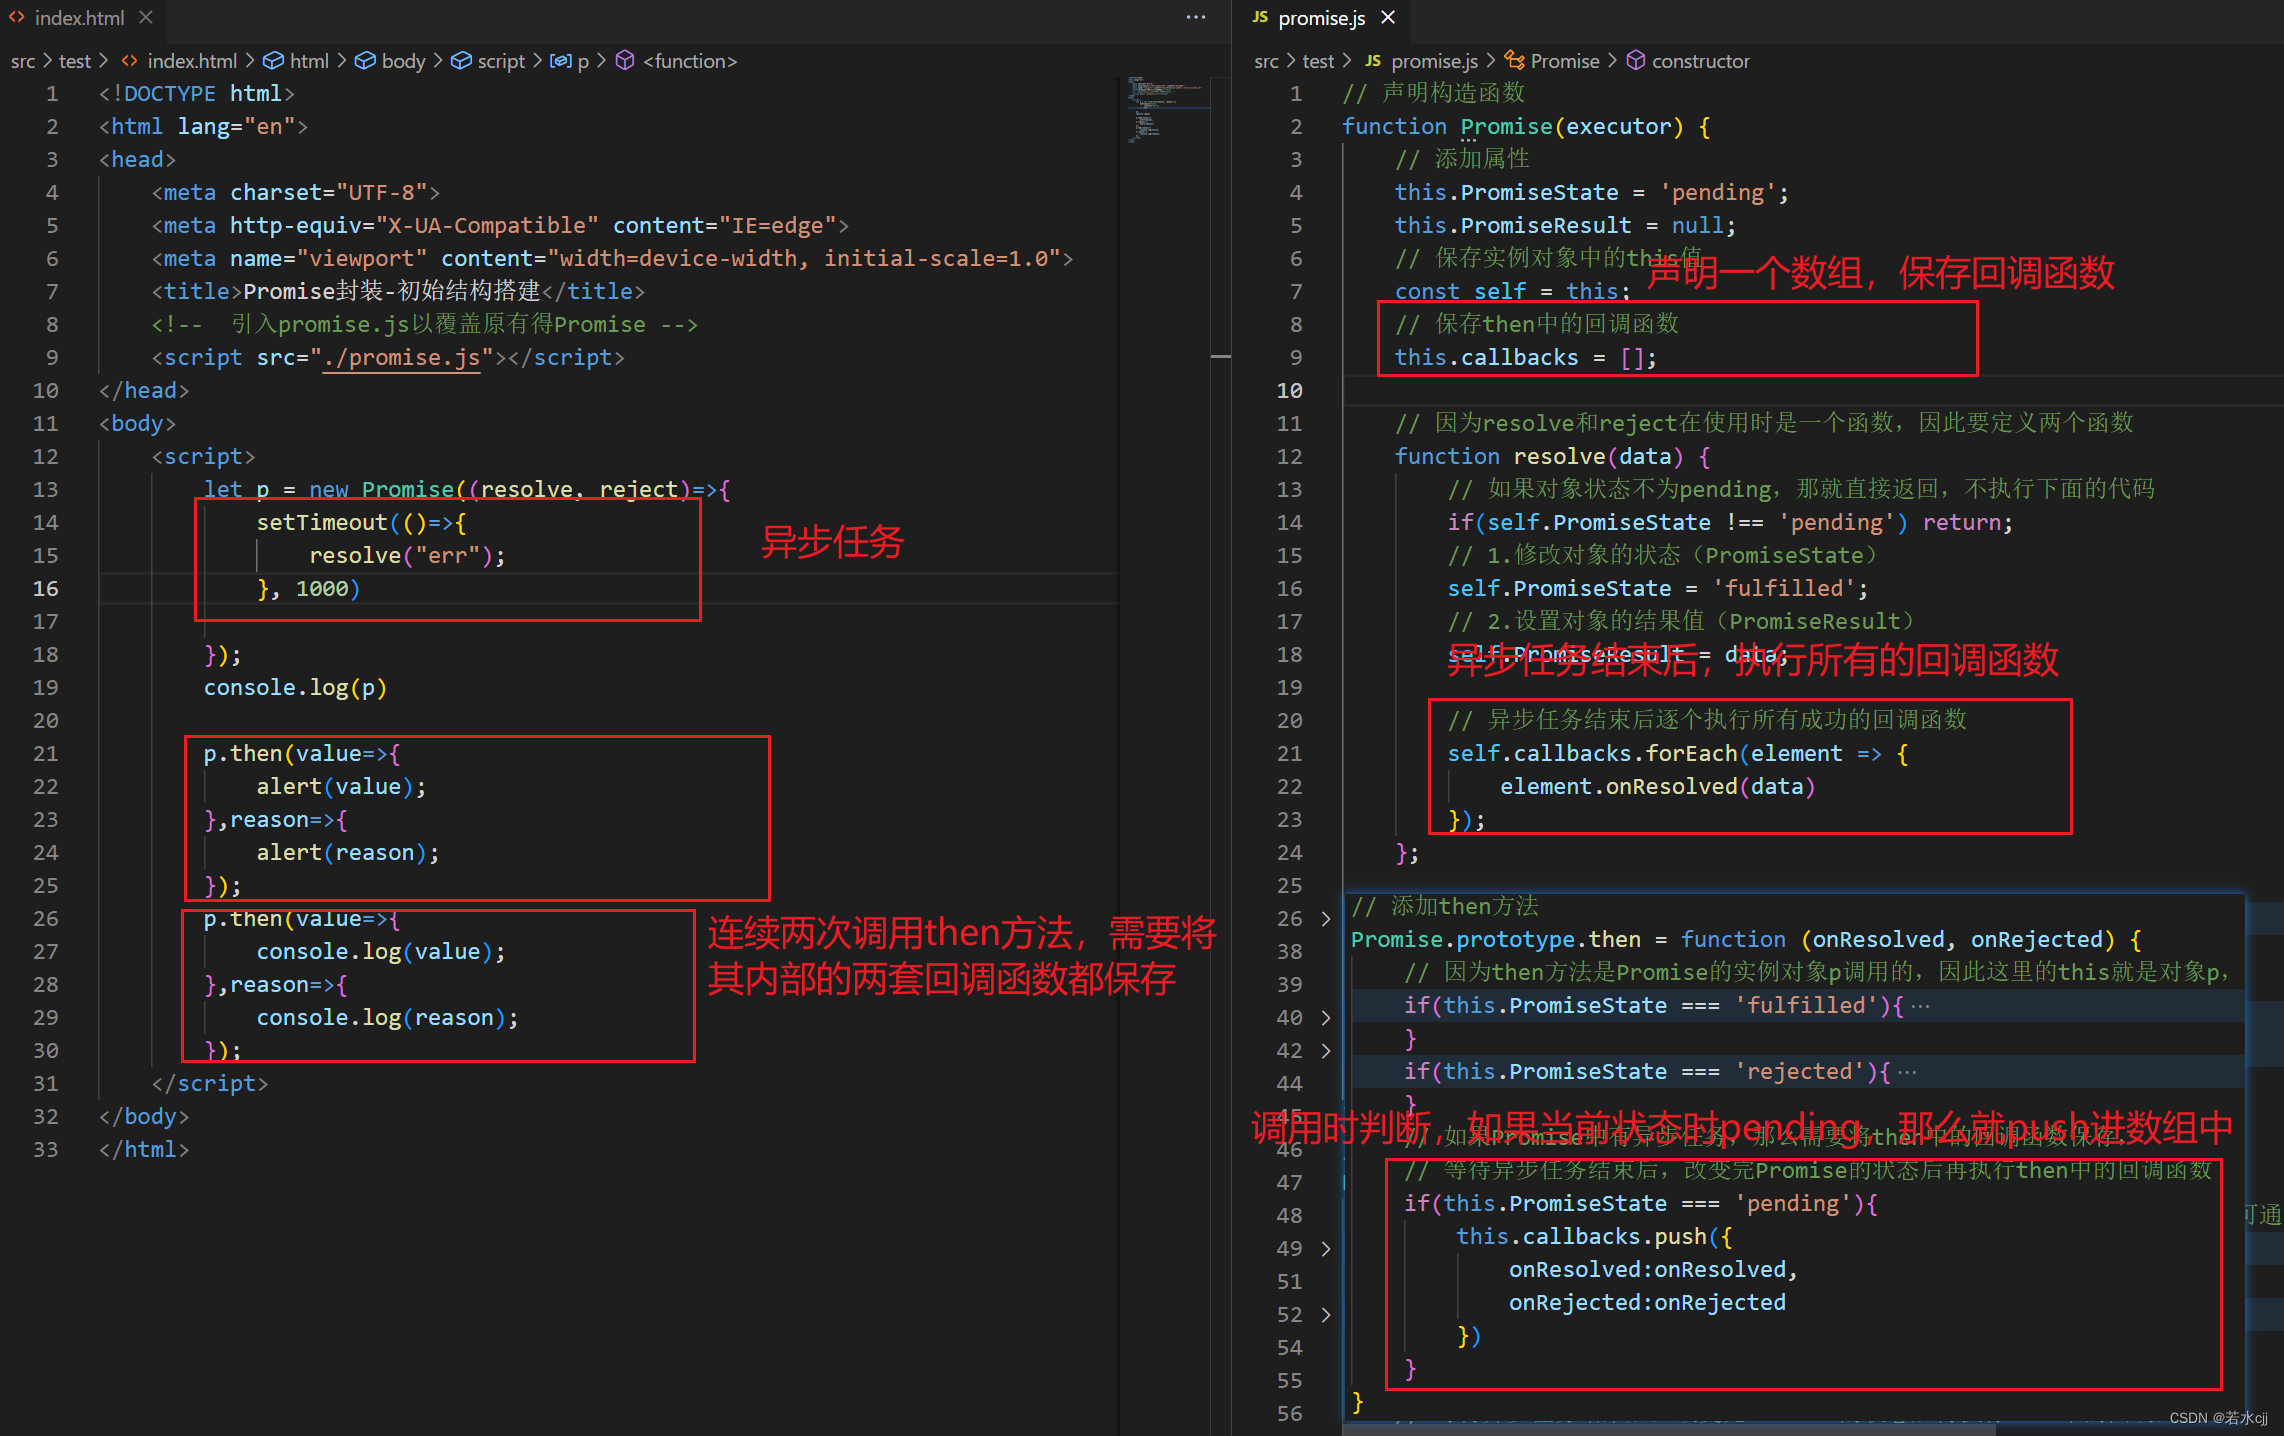
Task: Click on 'console.log(p)' in index.html
Action: coord(295,688)
